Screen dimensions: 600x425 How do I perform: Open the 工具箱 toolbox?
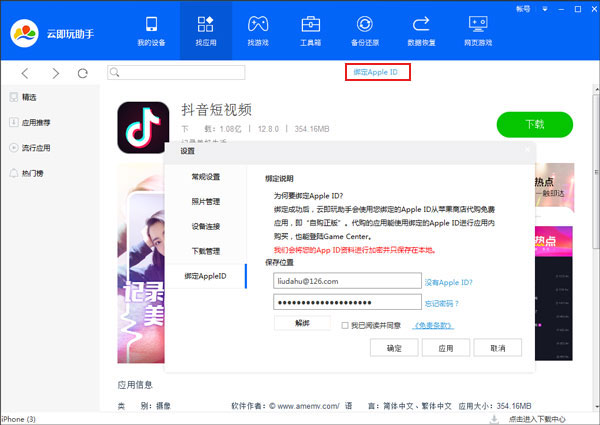coord(310,31)
